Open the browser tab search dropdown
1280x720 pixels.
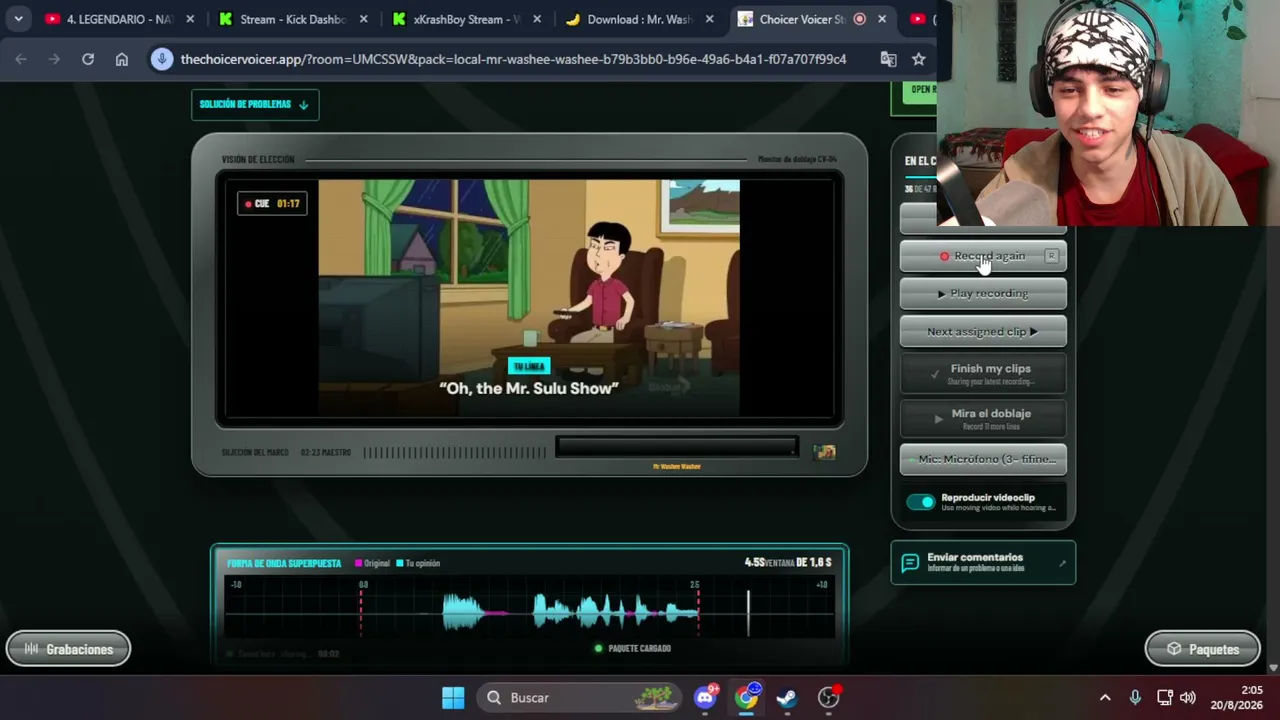coord(18,19)
